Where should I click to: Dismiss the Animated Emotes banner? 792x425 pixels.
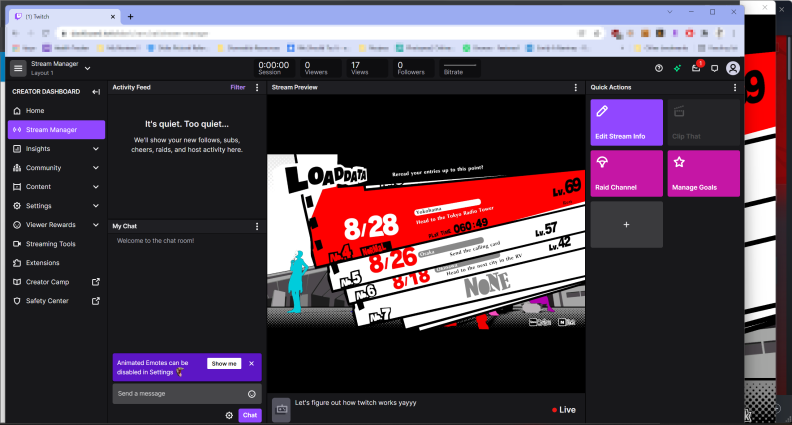252,363
